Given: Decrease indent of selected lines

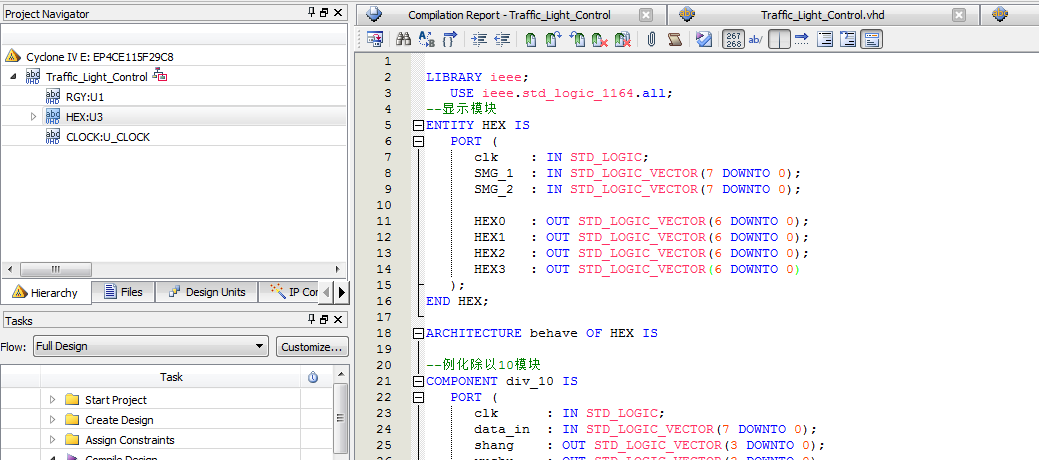Looking at the screenshot, I should 502,40.
